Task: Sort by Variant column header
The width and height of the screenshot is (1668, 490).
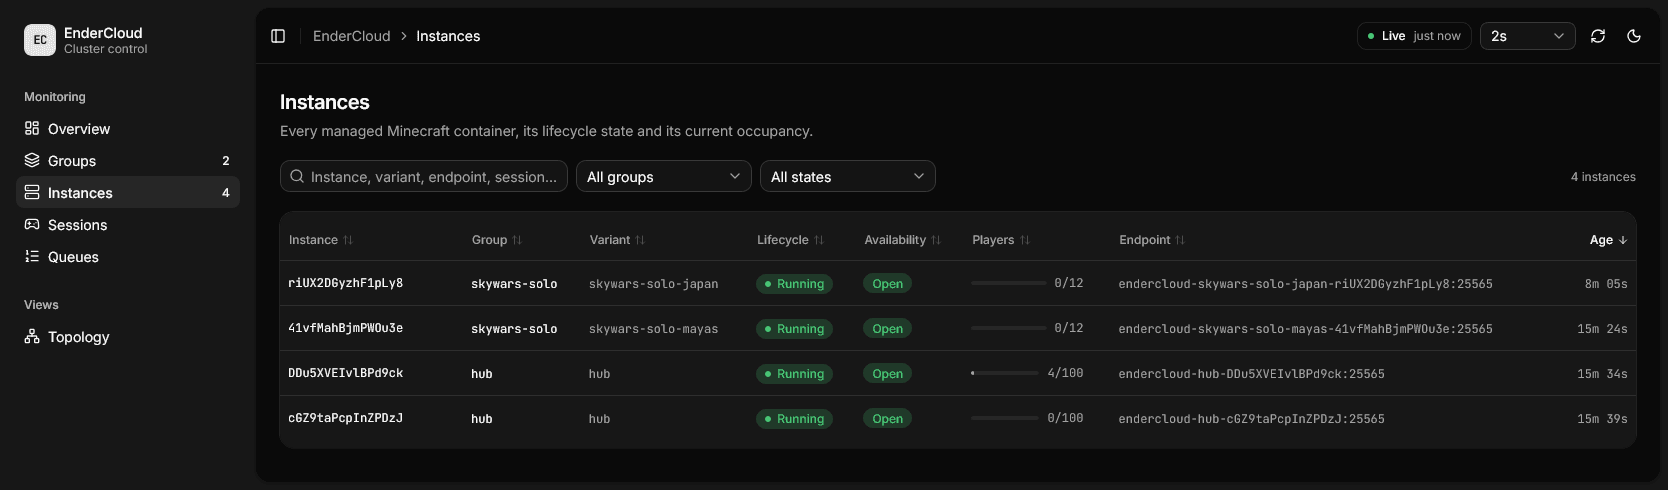Action: click(617, 240)
